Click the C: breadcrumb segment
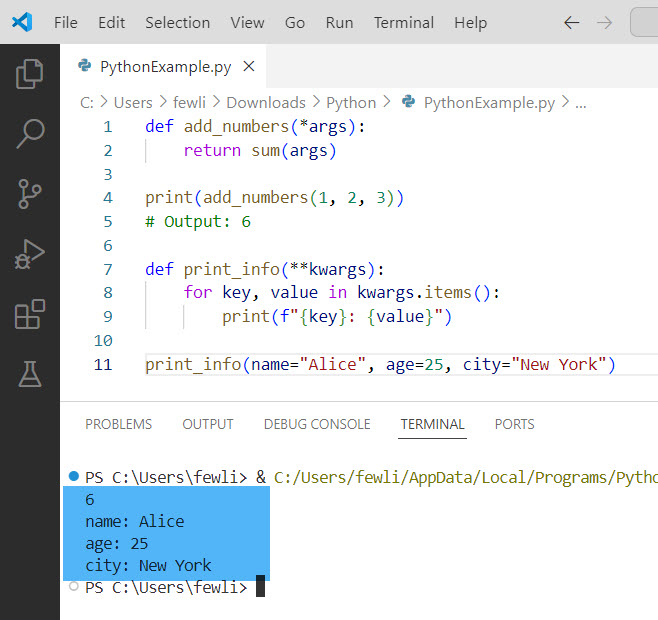658x620 pixels. point(87,103)
